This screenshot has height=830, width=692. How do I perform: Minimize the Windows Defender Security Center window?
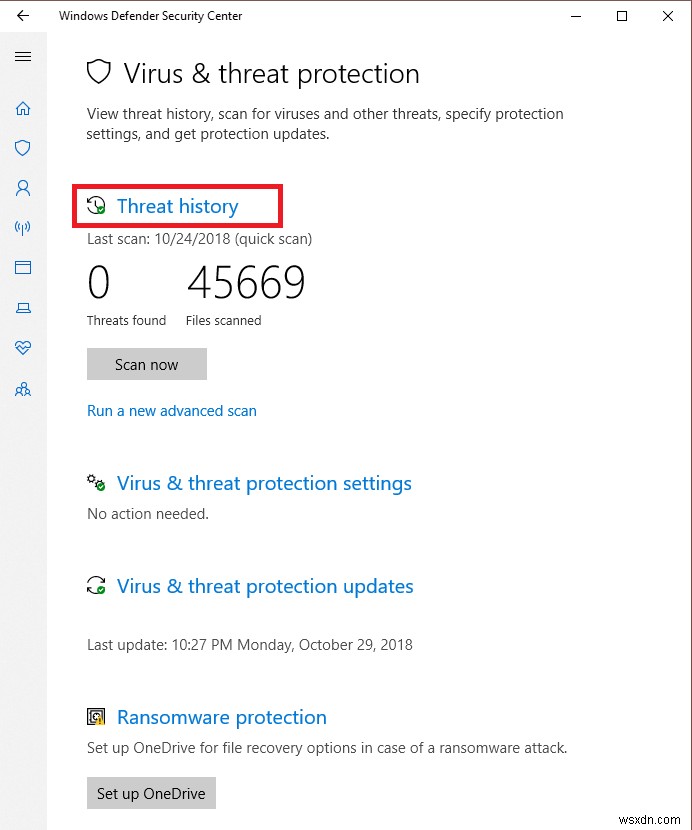(576, 16)
